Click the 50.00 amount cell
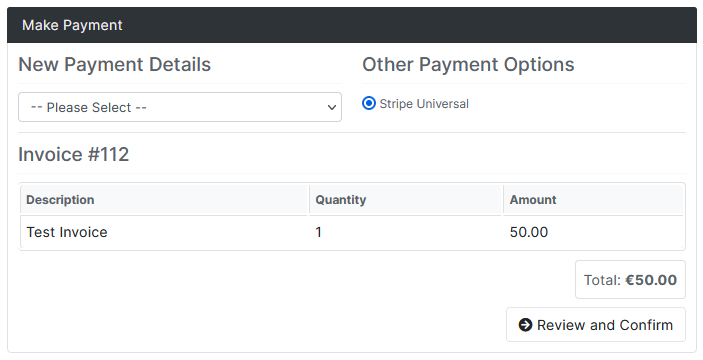 [x=594, y=232]
